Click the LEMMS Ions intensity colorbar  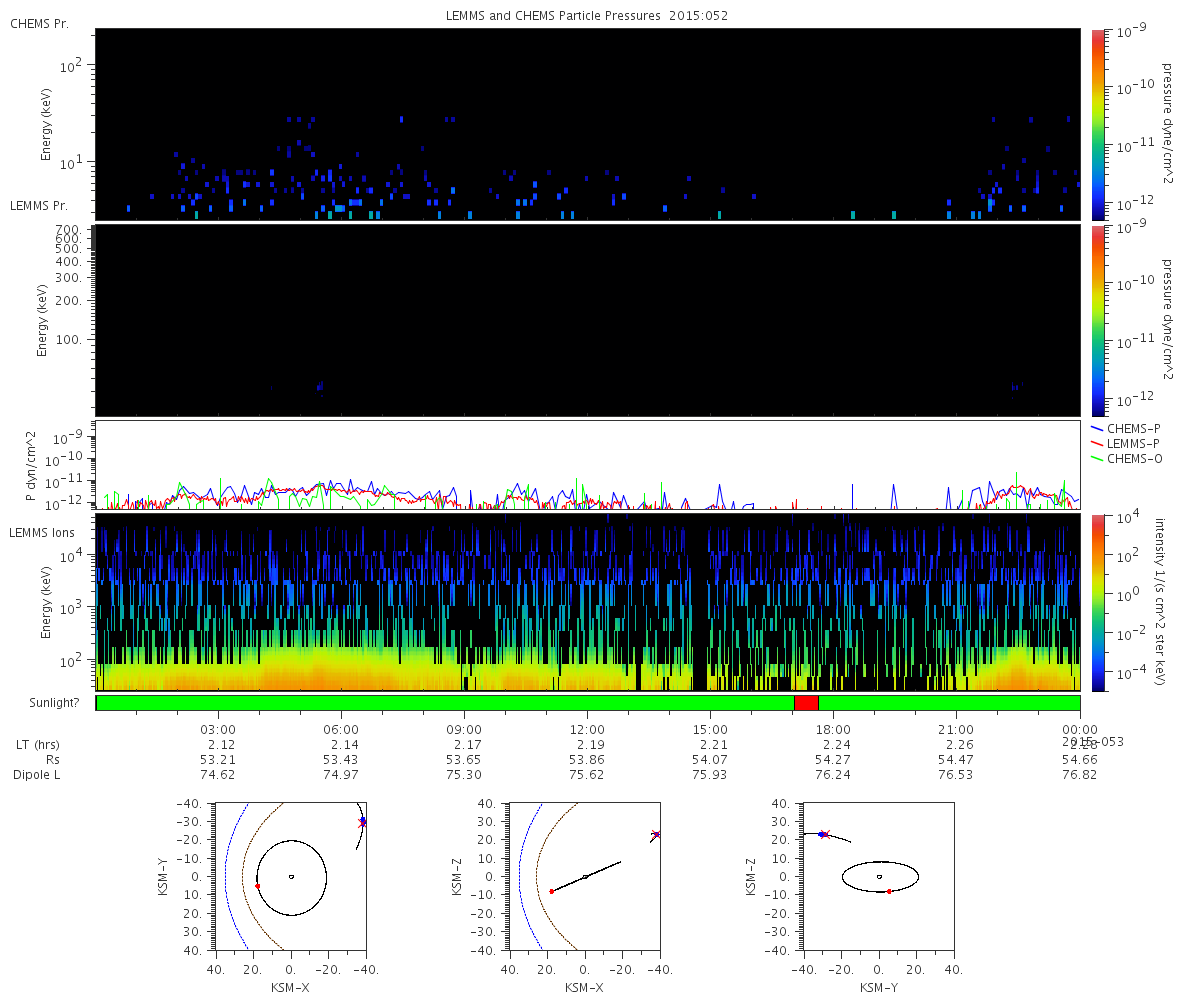pos(1098,602)
